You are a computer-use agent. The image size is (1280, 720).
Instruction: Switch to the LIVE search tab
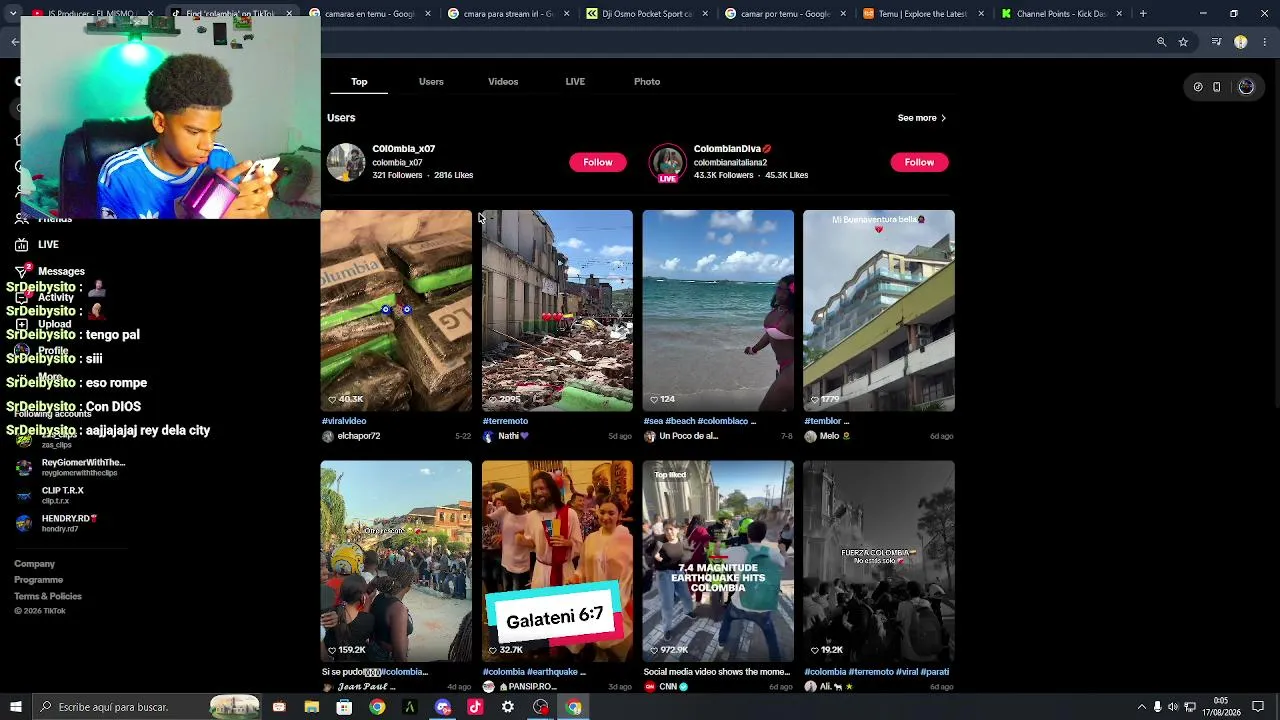pyautogui.click(x=575, y=82)
